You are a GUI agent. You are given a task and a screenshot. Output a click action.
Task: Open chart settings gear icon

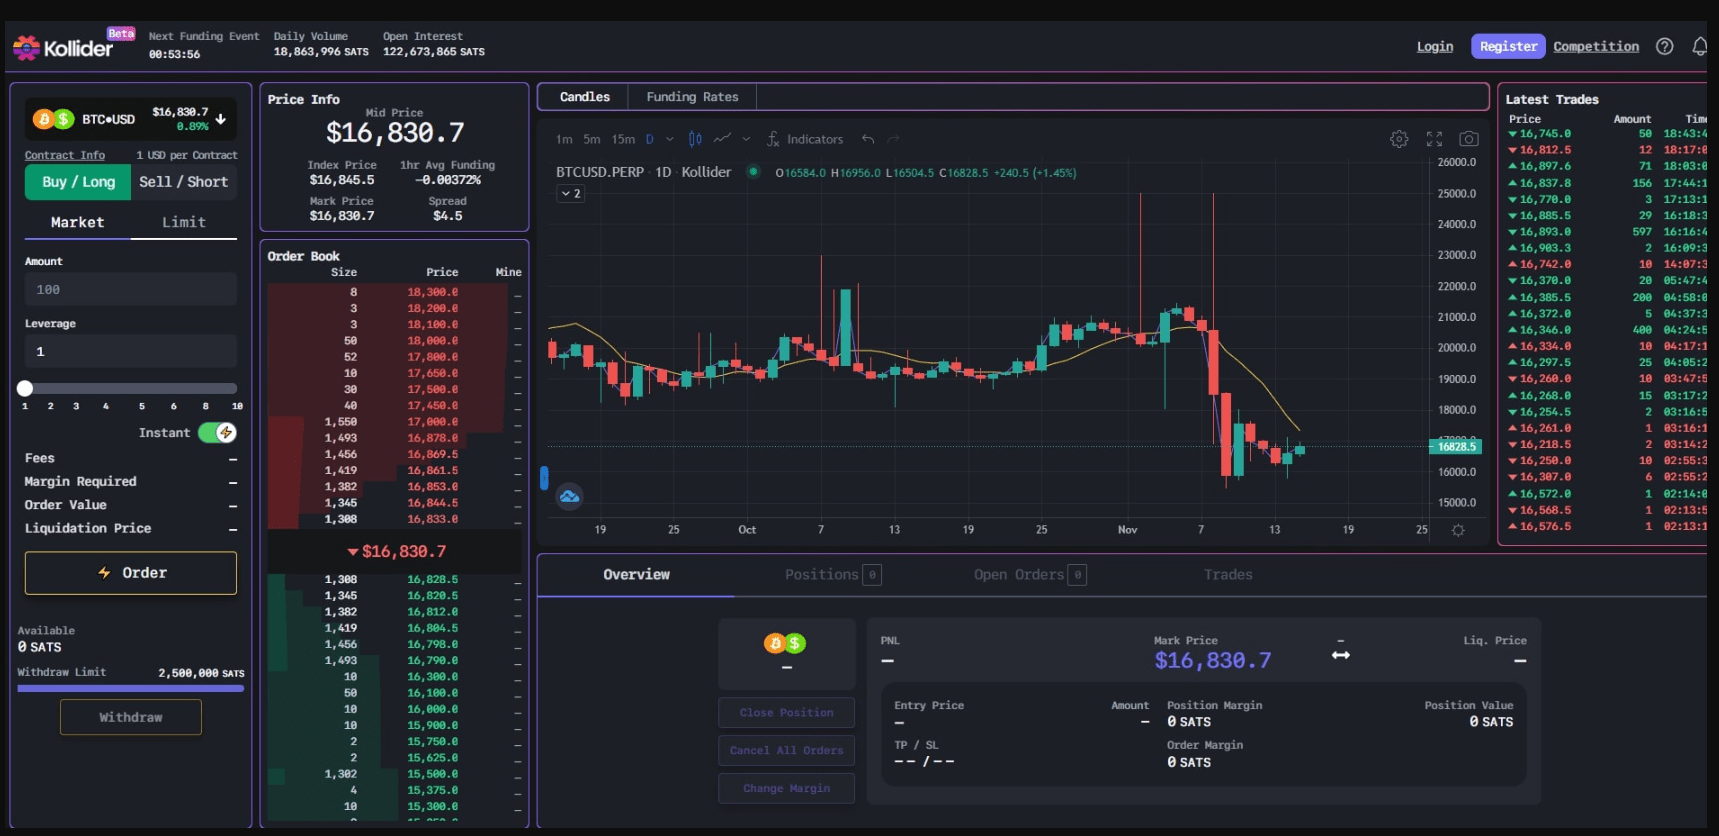[x=1399, y=139]
